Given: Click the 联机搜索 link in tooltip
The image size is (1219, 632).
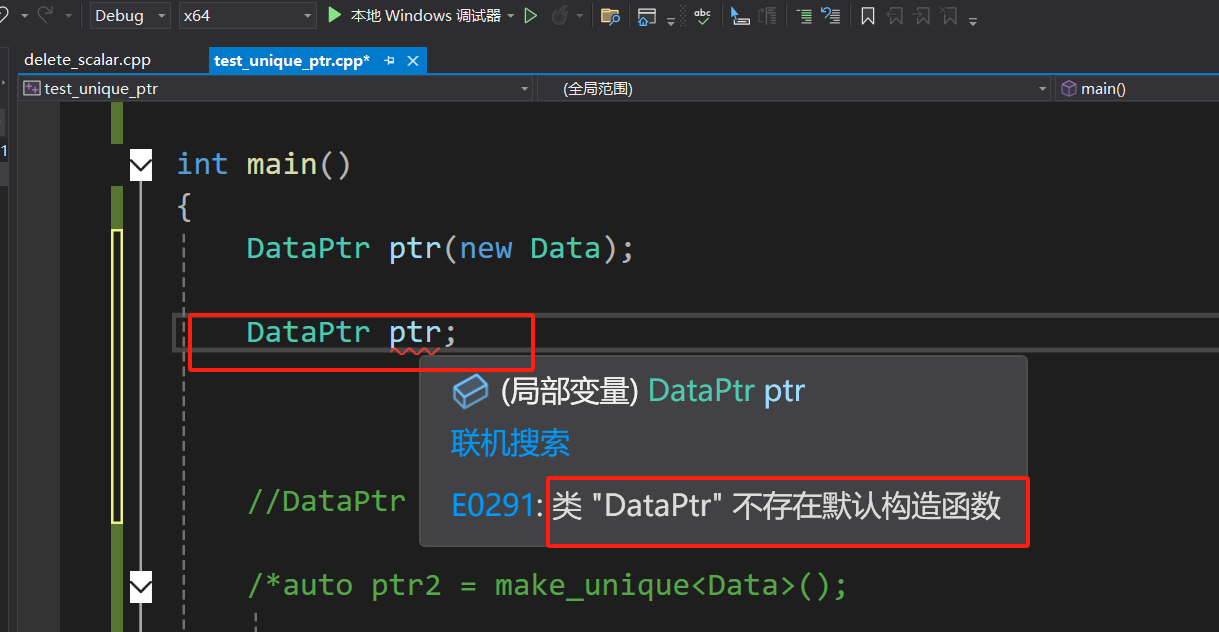Looking at the screenshot, I should click(510, 443).
